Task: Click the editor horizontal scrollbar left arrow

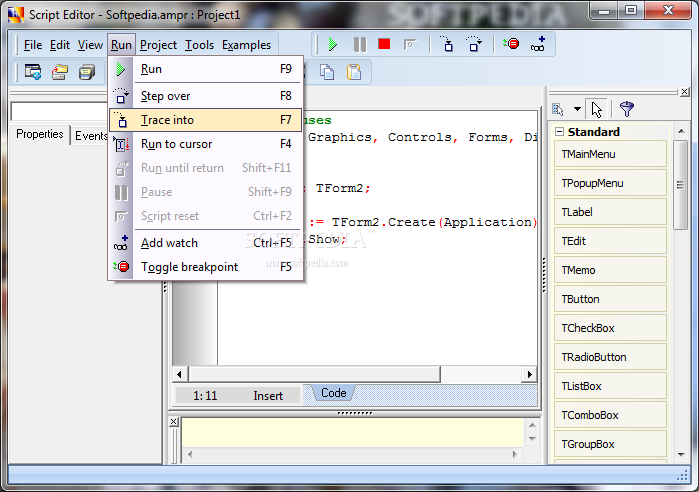Action: 179,374
